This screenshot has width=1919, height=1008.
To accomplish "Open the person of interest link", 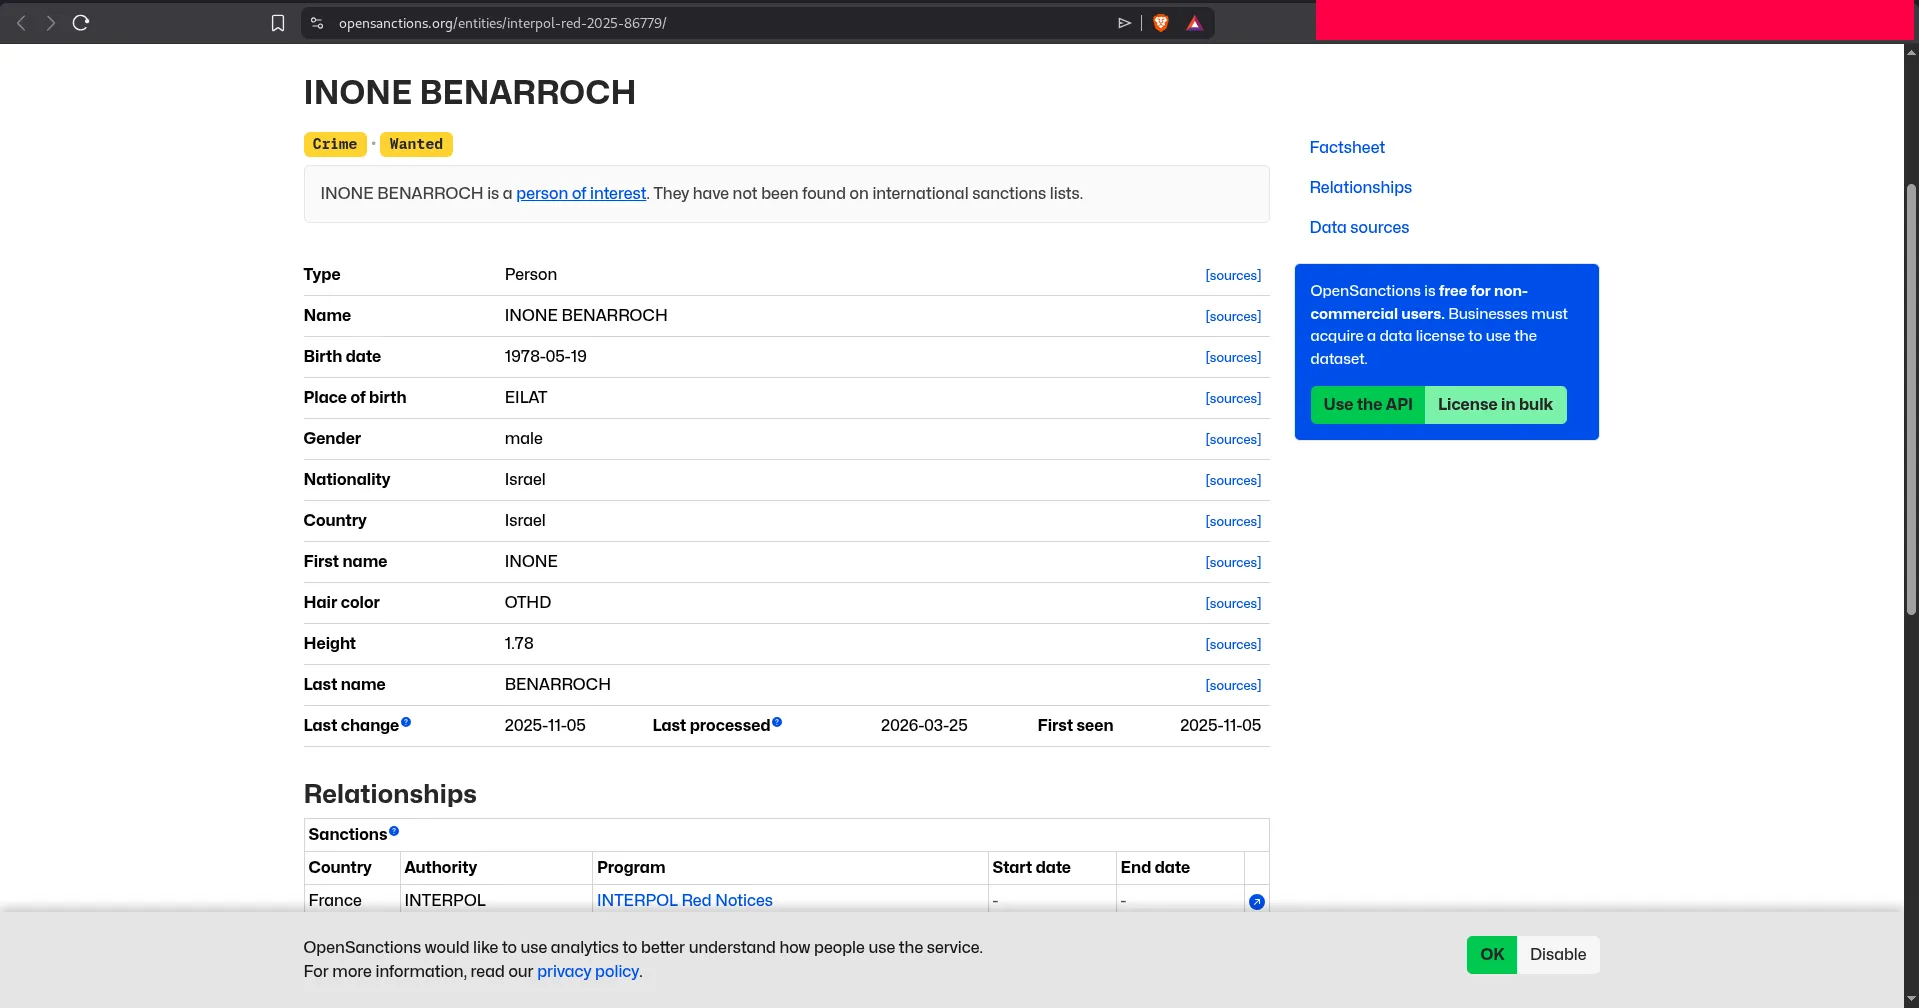I will point(580,193).
